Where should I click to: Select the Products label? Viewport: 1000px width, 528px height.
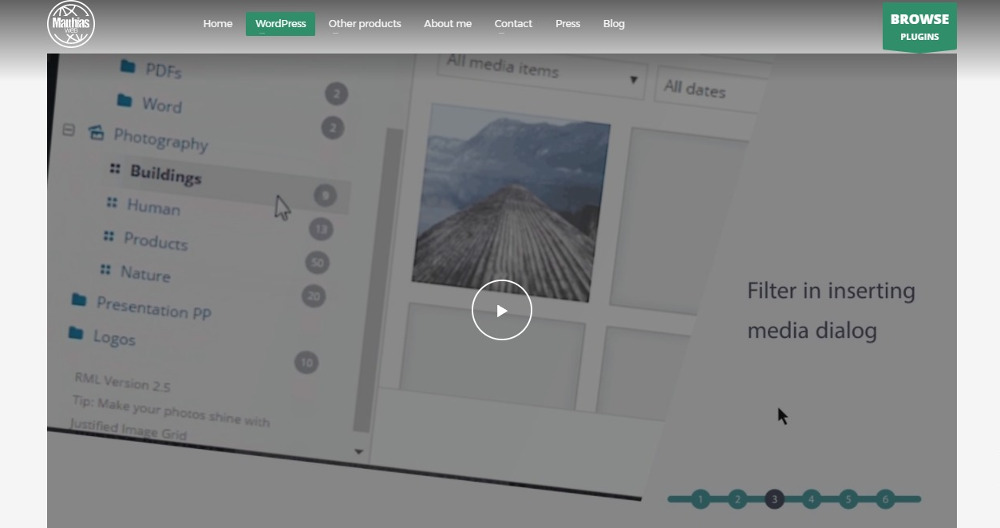coord(156,241)
